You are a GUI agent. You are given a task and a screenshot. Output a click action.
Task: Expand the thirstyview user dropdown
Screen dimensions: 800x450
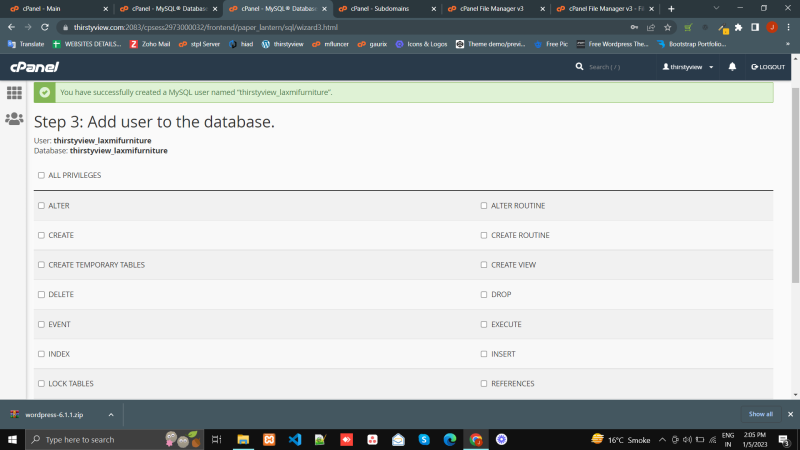click(689, 66)
